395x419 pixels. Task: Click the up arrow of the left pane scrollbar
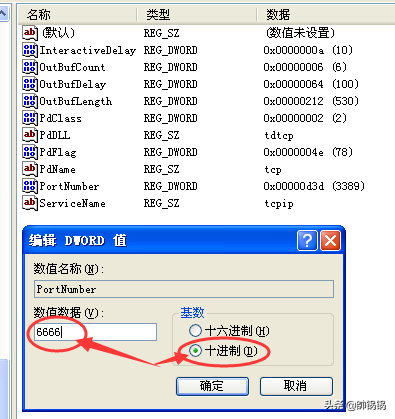point(3,13)
